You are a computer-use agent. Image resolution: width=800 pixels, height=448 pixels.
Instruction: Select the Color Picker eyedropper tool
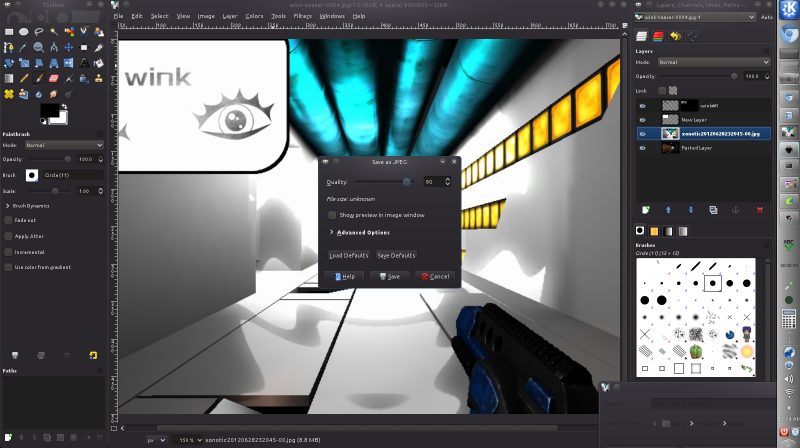(x=23, y=47)
